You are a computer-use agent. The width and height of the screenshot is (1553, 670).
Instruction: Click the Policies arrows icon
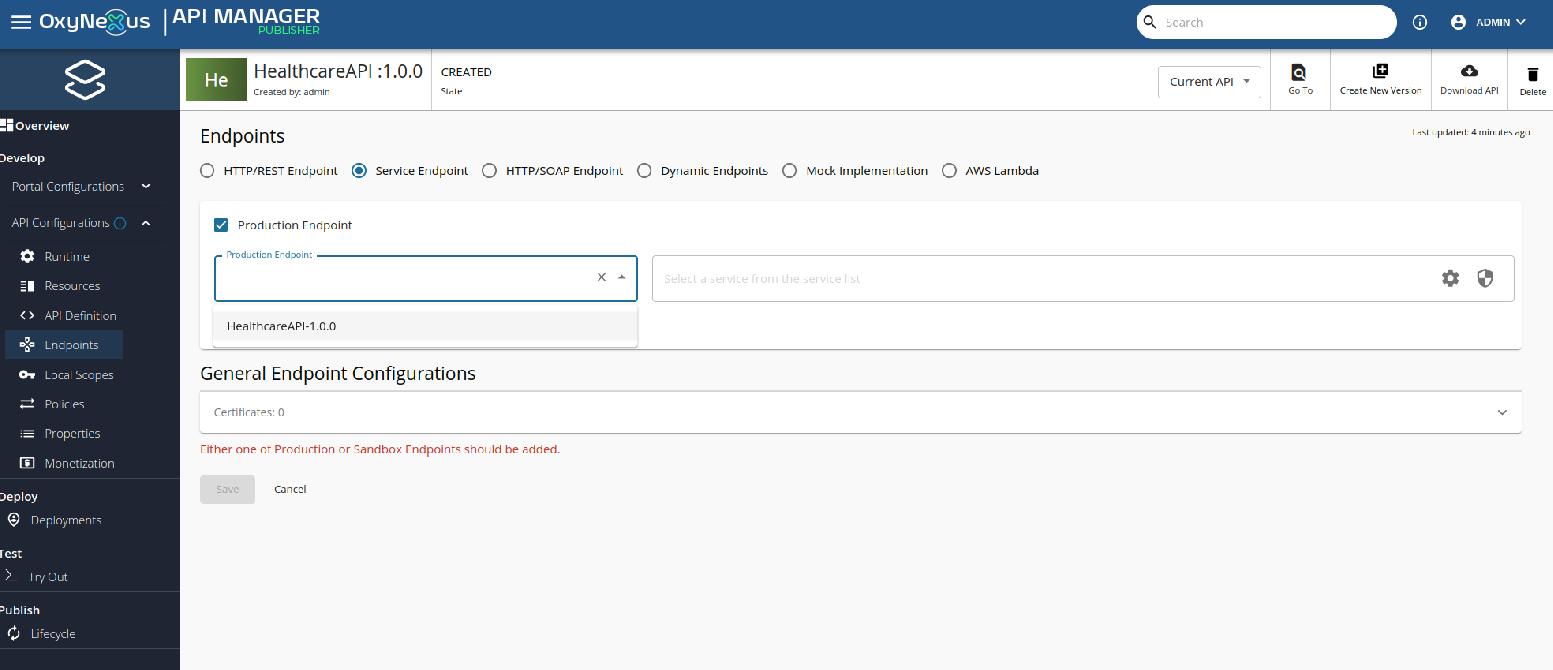(x=28, y=404)
